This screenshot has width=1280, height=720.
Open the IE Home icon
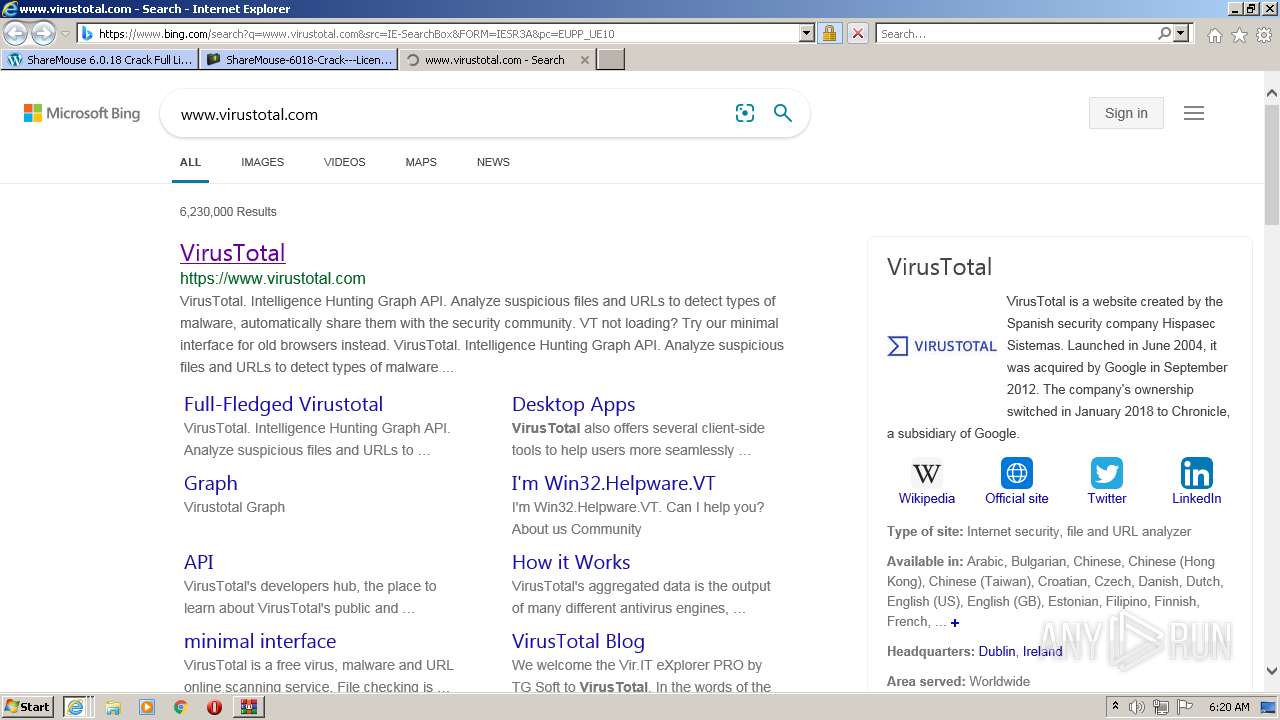pyautogui.click(x=1214, y=35)
